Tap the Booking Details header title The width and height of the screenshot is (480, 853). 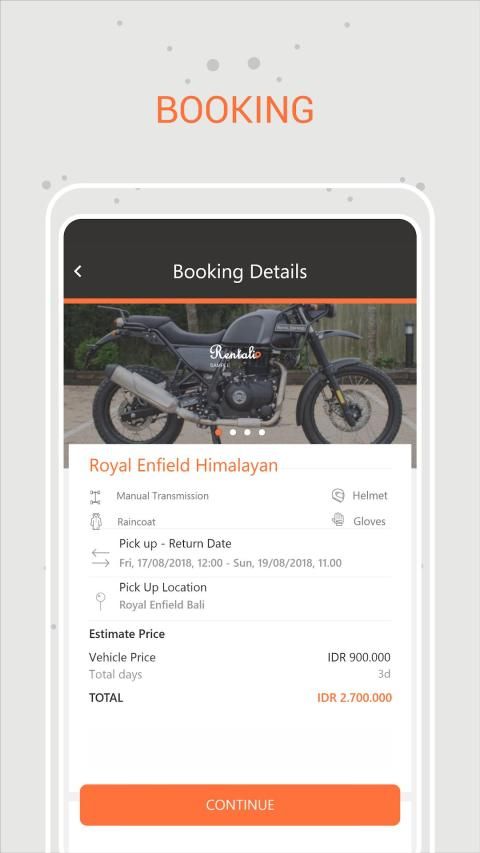[x=240, y=271]
